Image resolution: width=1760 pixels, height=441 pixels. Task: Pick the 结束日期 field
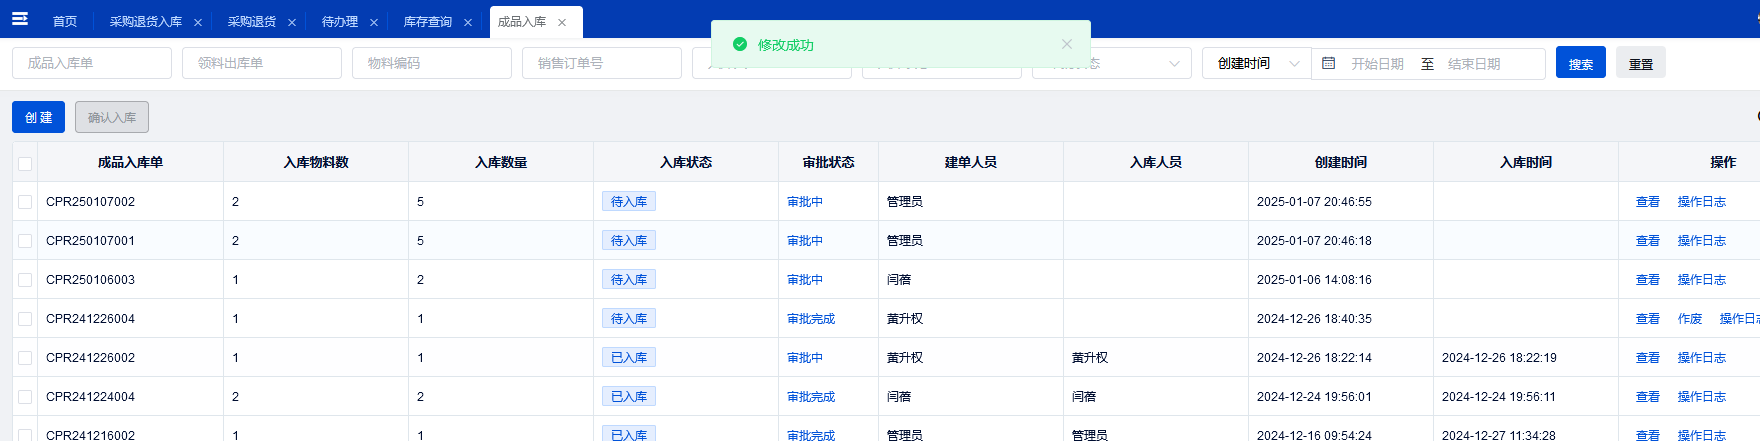pyautogui.click(x=1474, y=64)
